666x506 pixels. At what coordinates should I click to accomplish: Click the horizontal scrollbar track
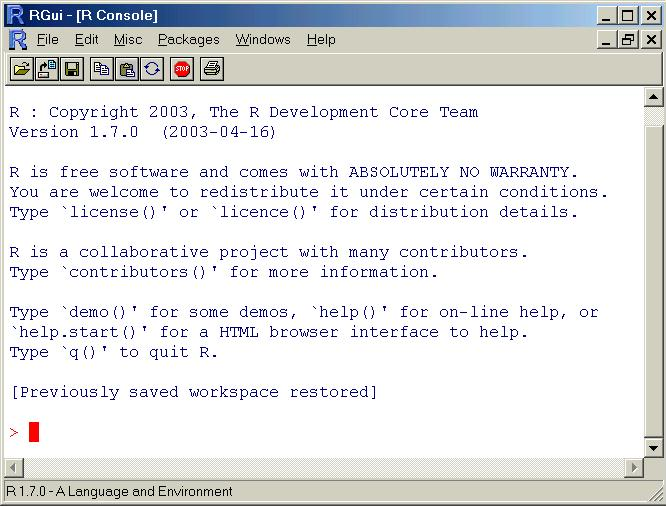point(324,468)
